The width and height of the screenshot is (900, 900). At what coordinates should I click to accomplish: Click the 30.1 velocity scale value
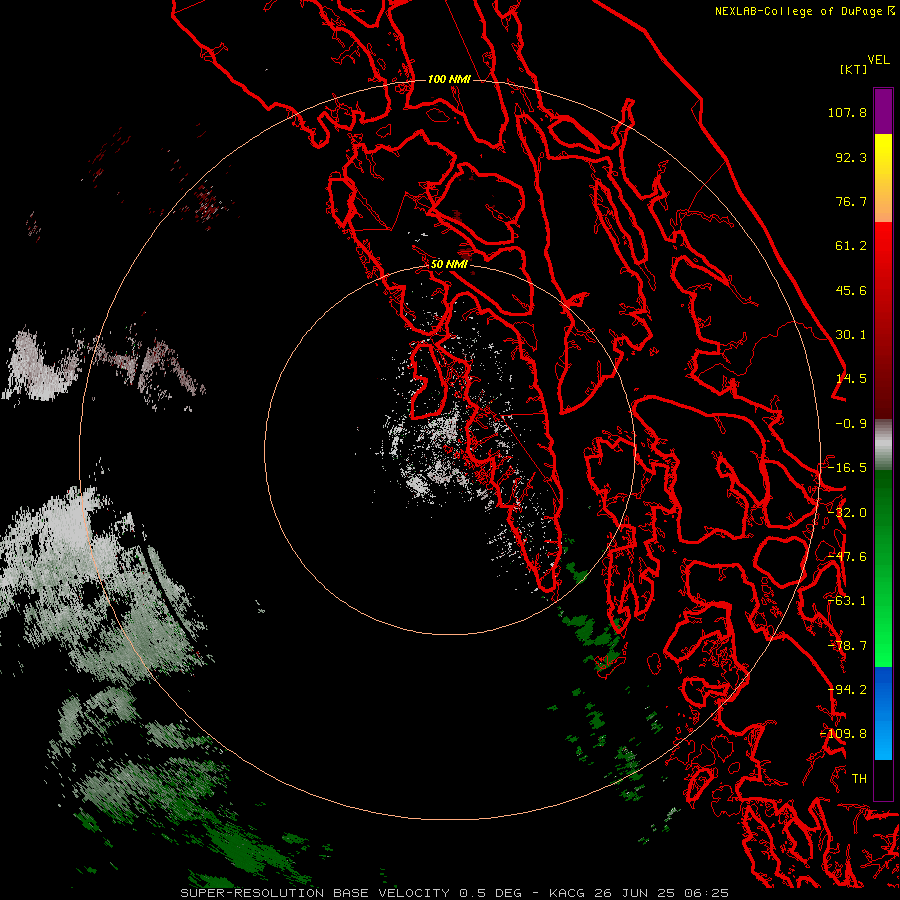click(x=851, y=335)
